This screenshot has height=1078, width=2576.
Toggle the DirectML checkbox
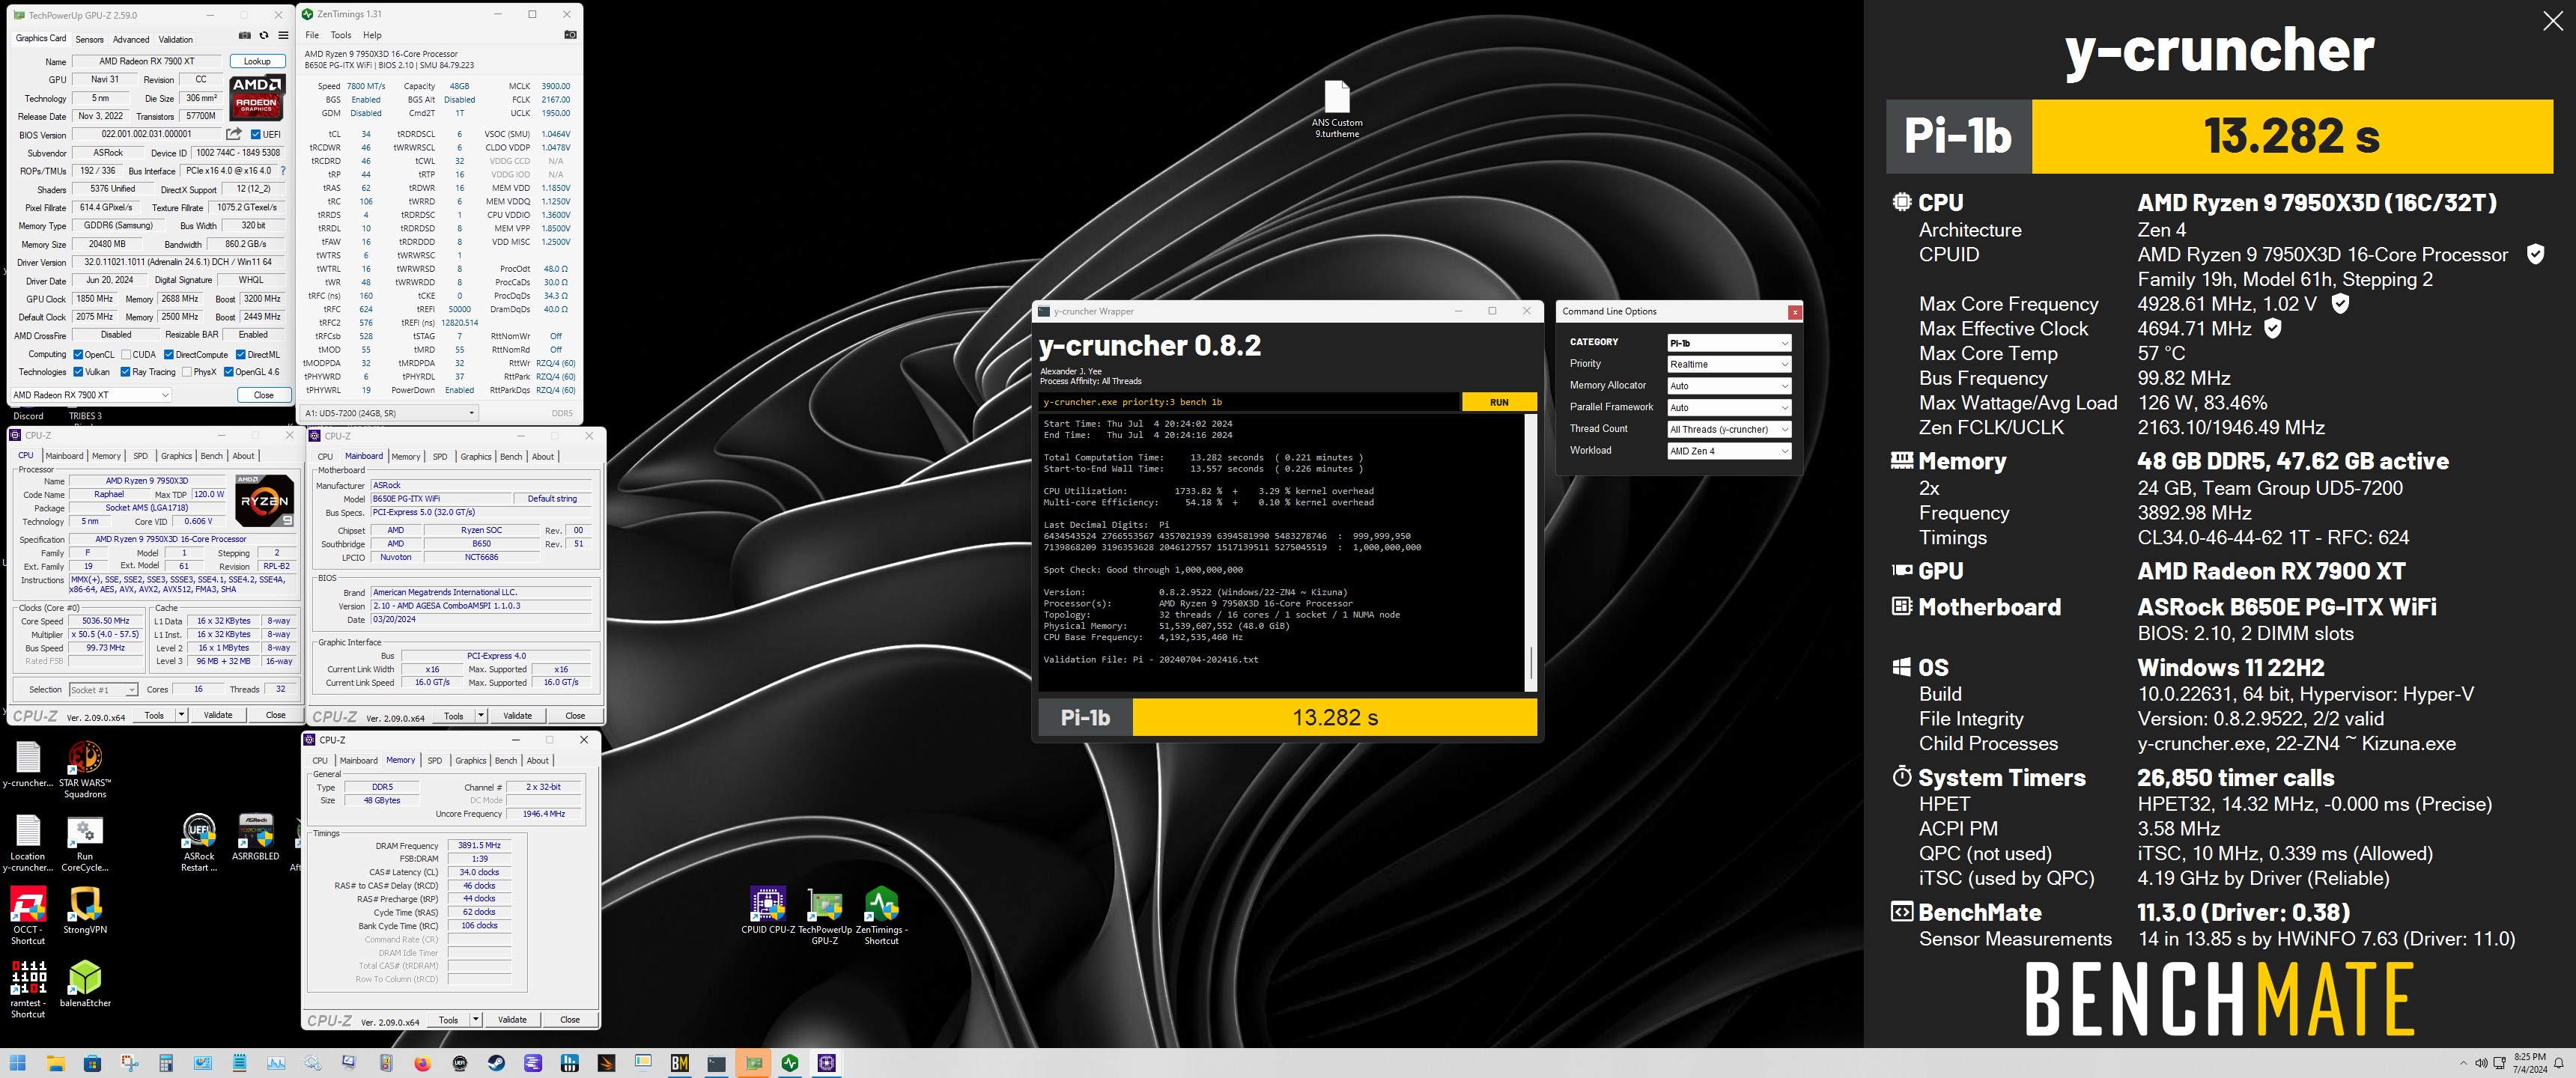coord(241,354)
